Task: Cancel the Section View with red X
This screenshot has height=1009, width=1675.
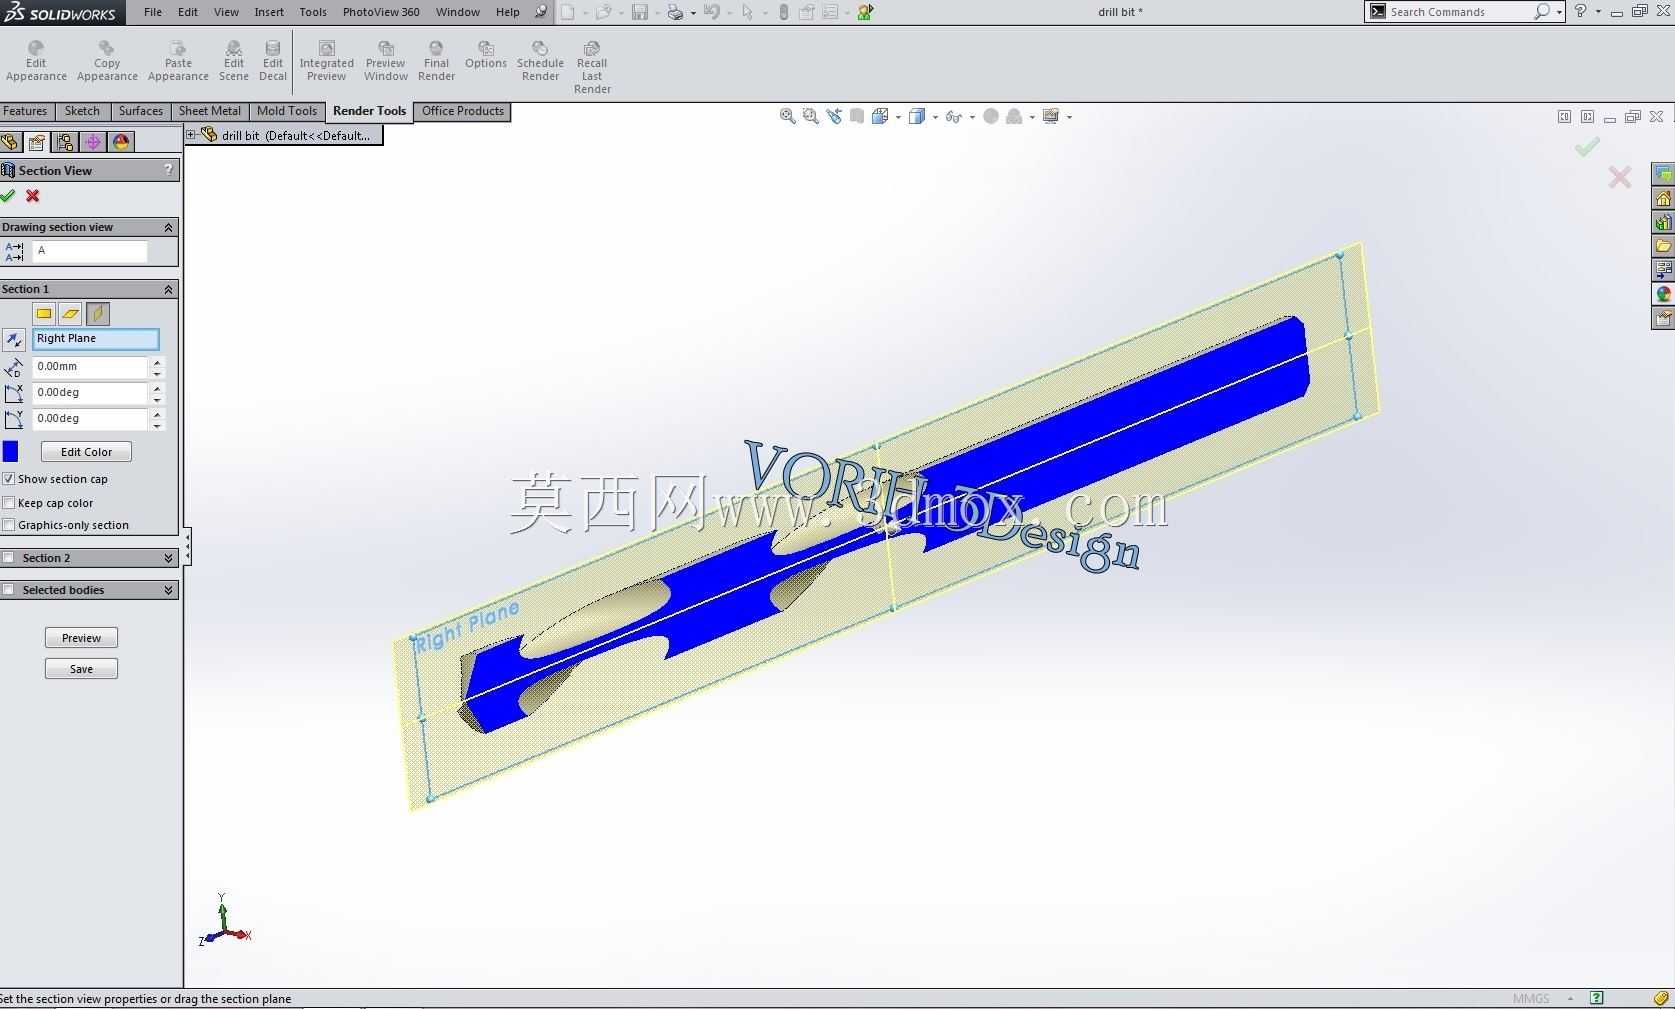Action: [33, 196]
